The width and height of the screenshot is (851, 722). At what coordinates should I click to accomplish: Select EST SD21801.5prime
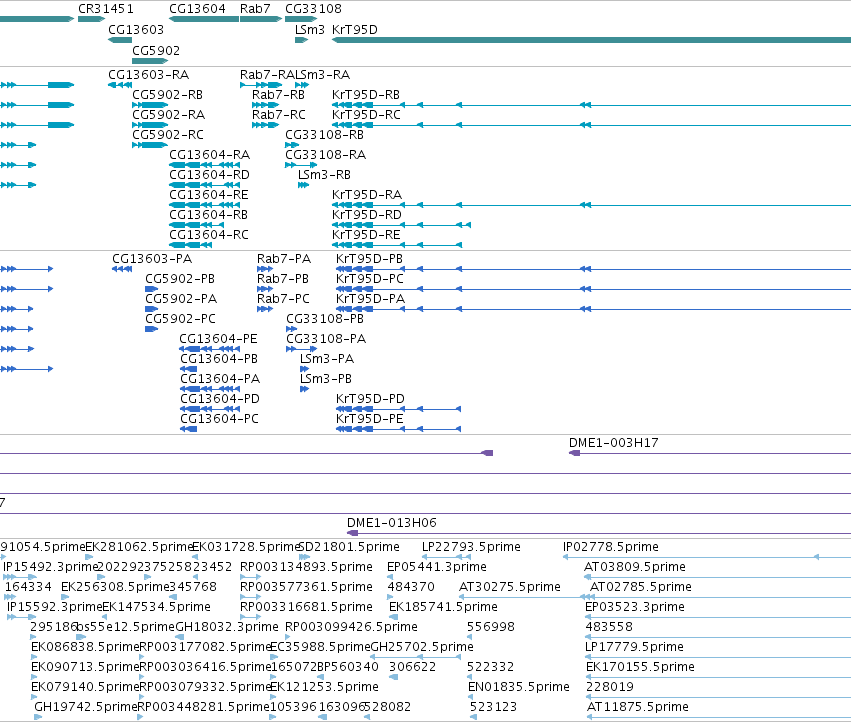pos(349,547)
